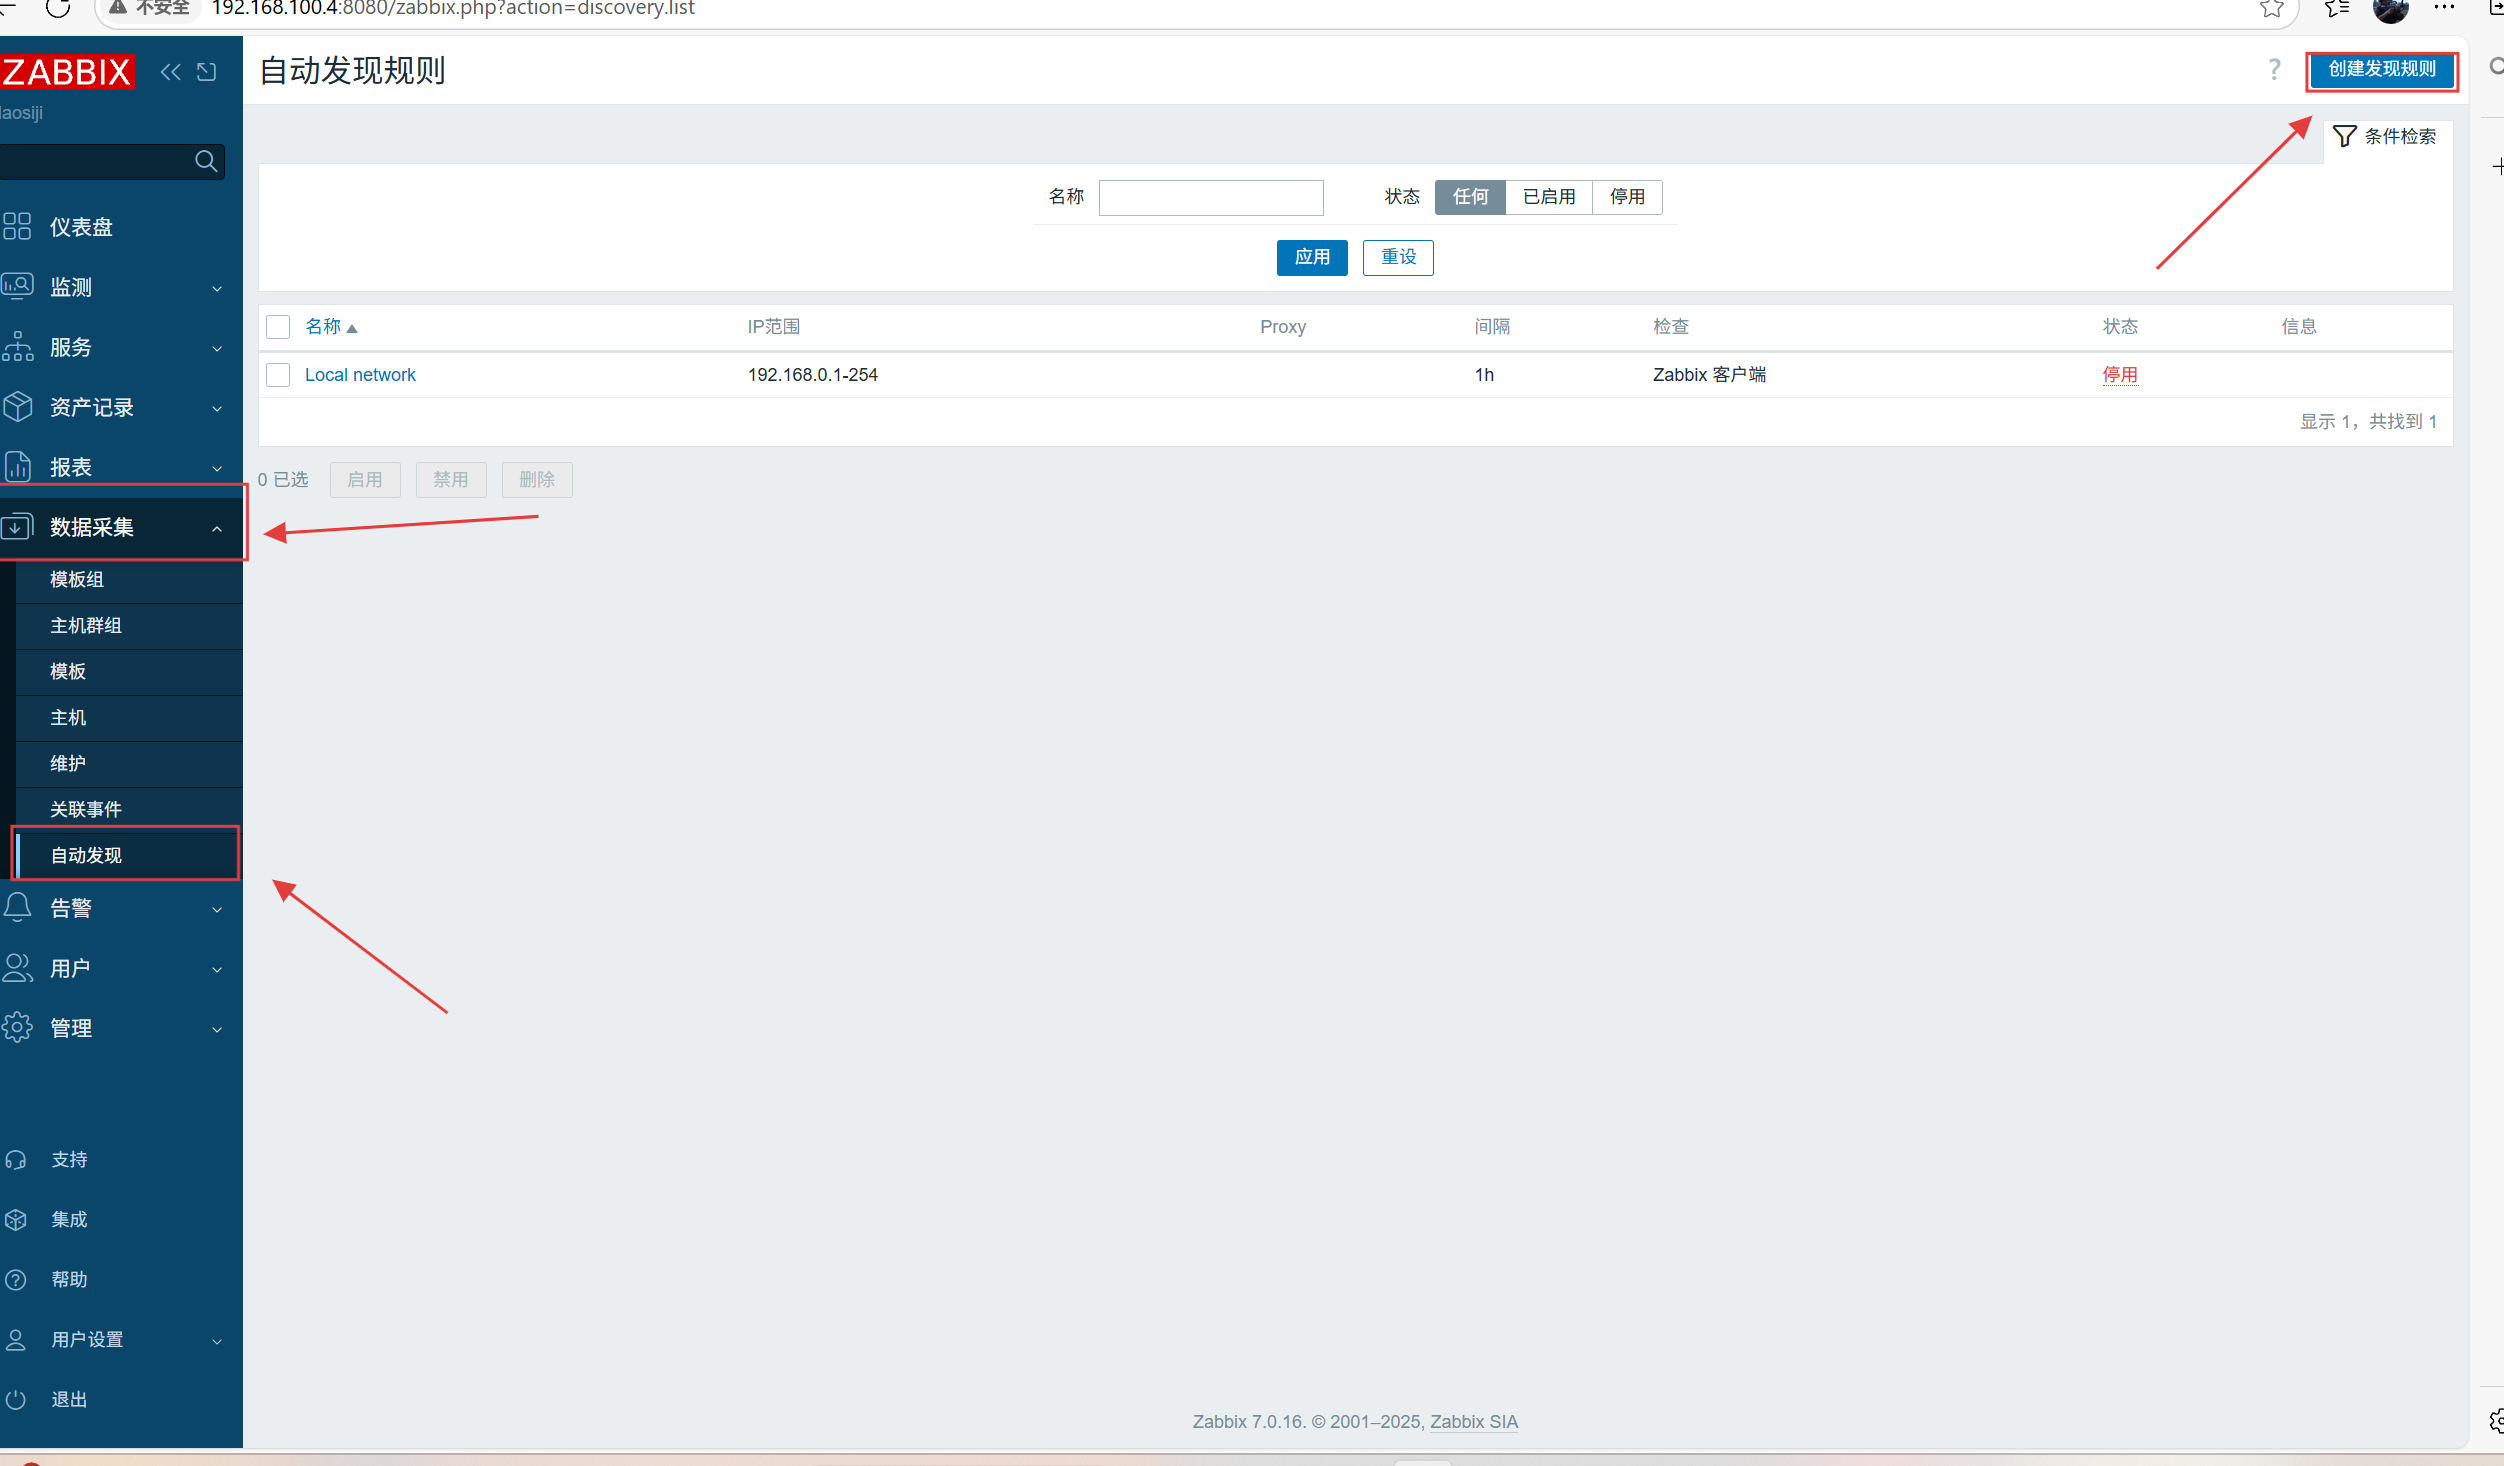Click the Zabbix SIA footer link
This screenshot has width=2504, height=1466.
(1473, 1422)
